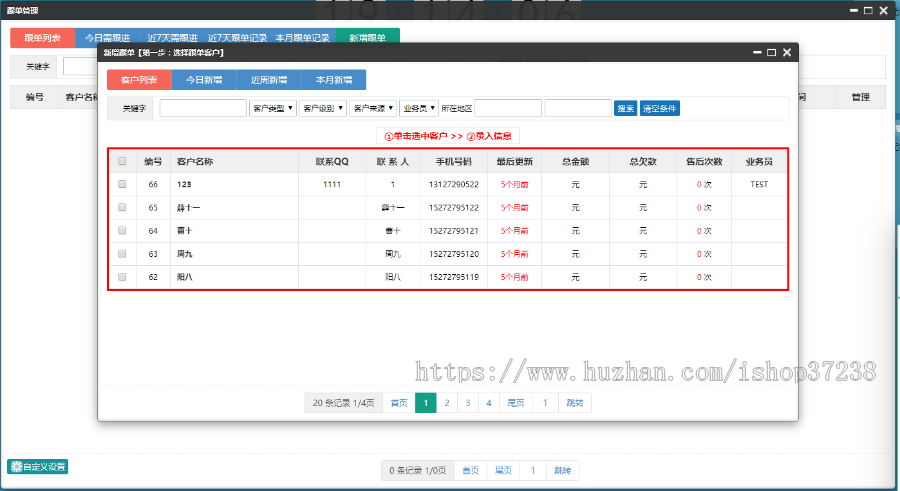Select checkbox for customer 周九
This screenshot has height=491, width=900.
[122, 254]
